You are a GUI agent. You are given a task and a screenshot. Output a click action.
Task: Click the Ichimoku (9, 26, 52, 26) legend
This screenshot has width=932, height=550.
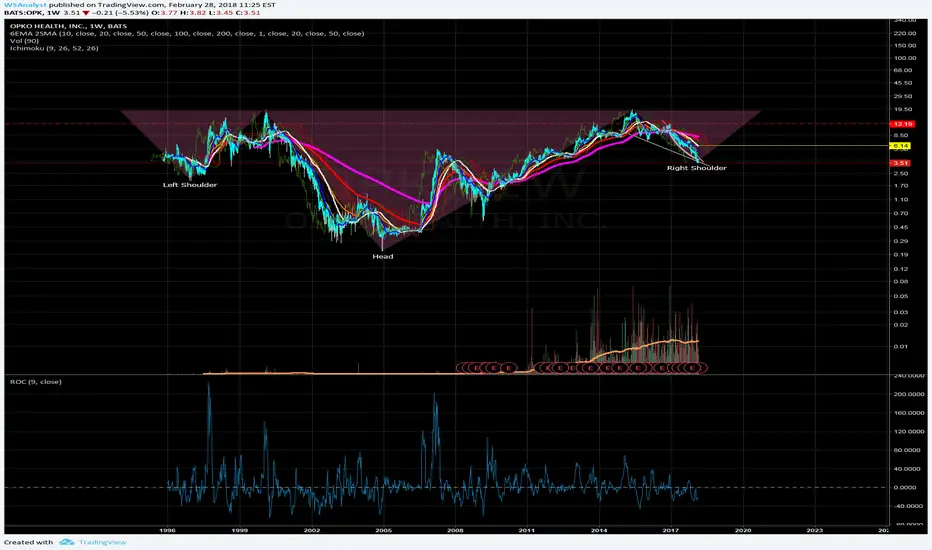54,48
